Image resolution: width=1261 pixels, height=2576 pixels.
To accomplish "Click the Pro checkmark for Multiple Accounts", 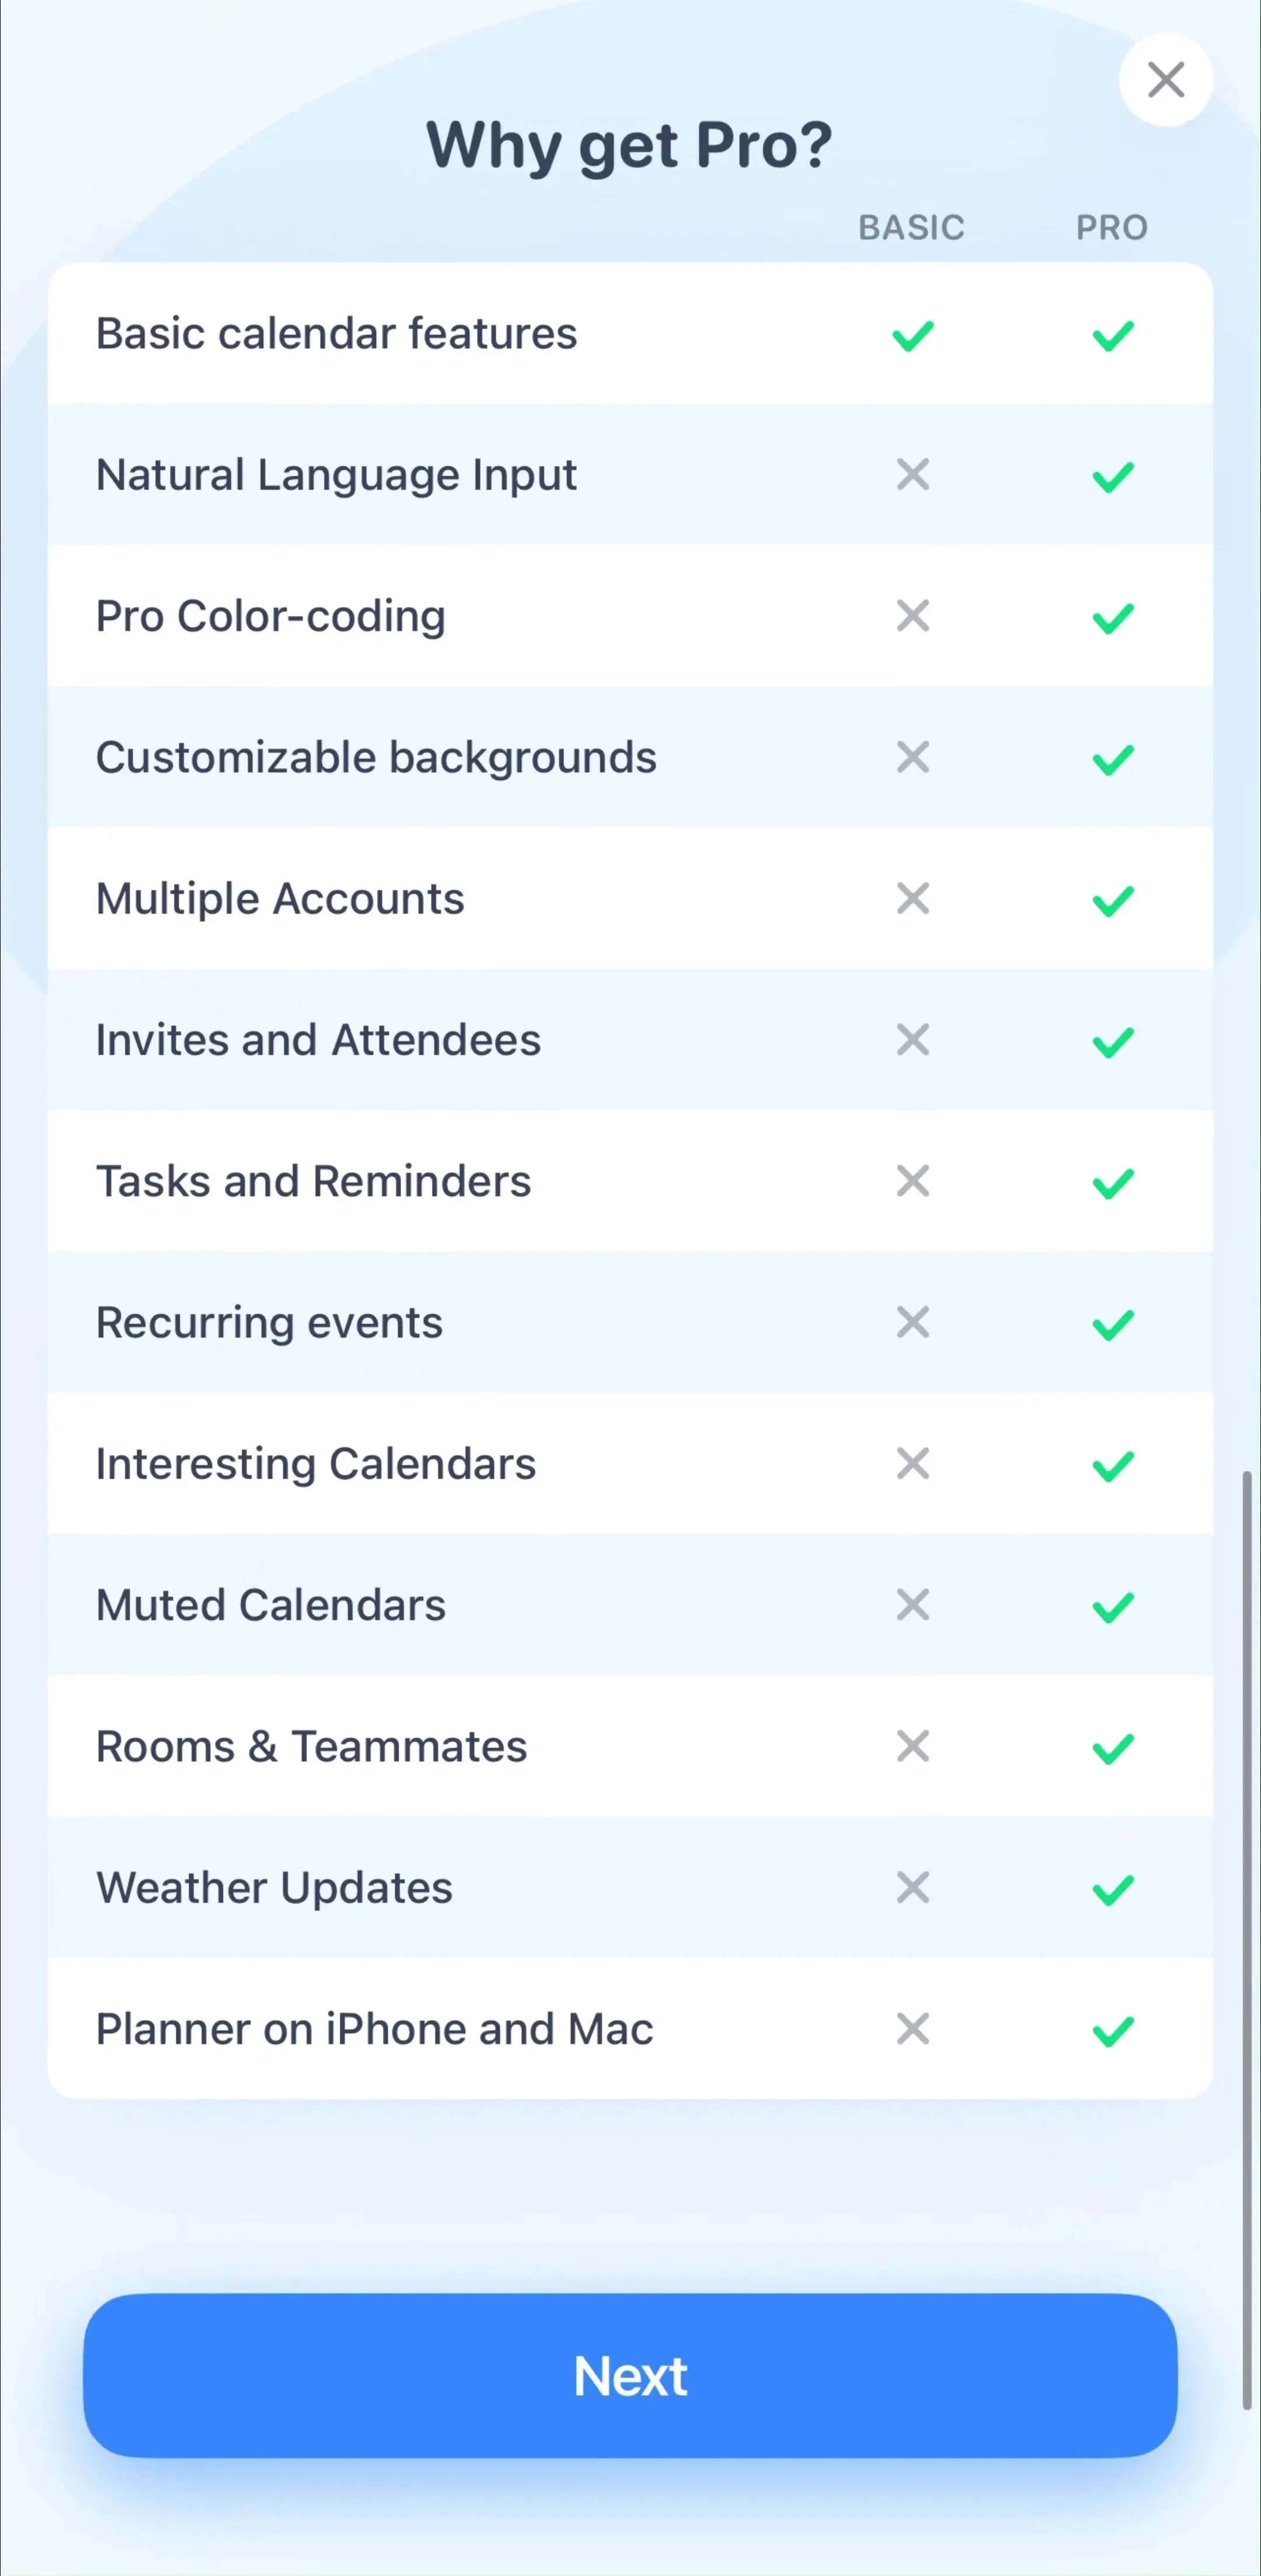I will [x=1113, y=901].
